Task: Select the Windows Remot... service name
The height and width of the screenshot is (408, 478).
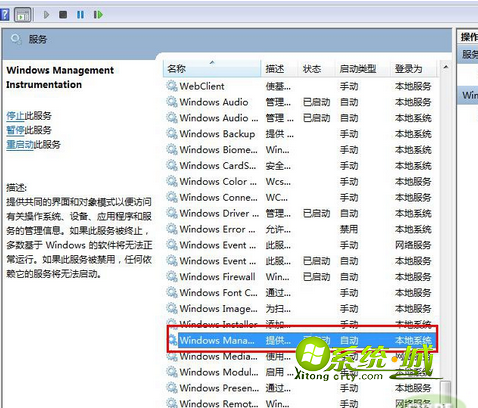Action: pos(219,403)
